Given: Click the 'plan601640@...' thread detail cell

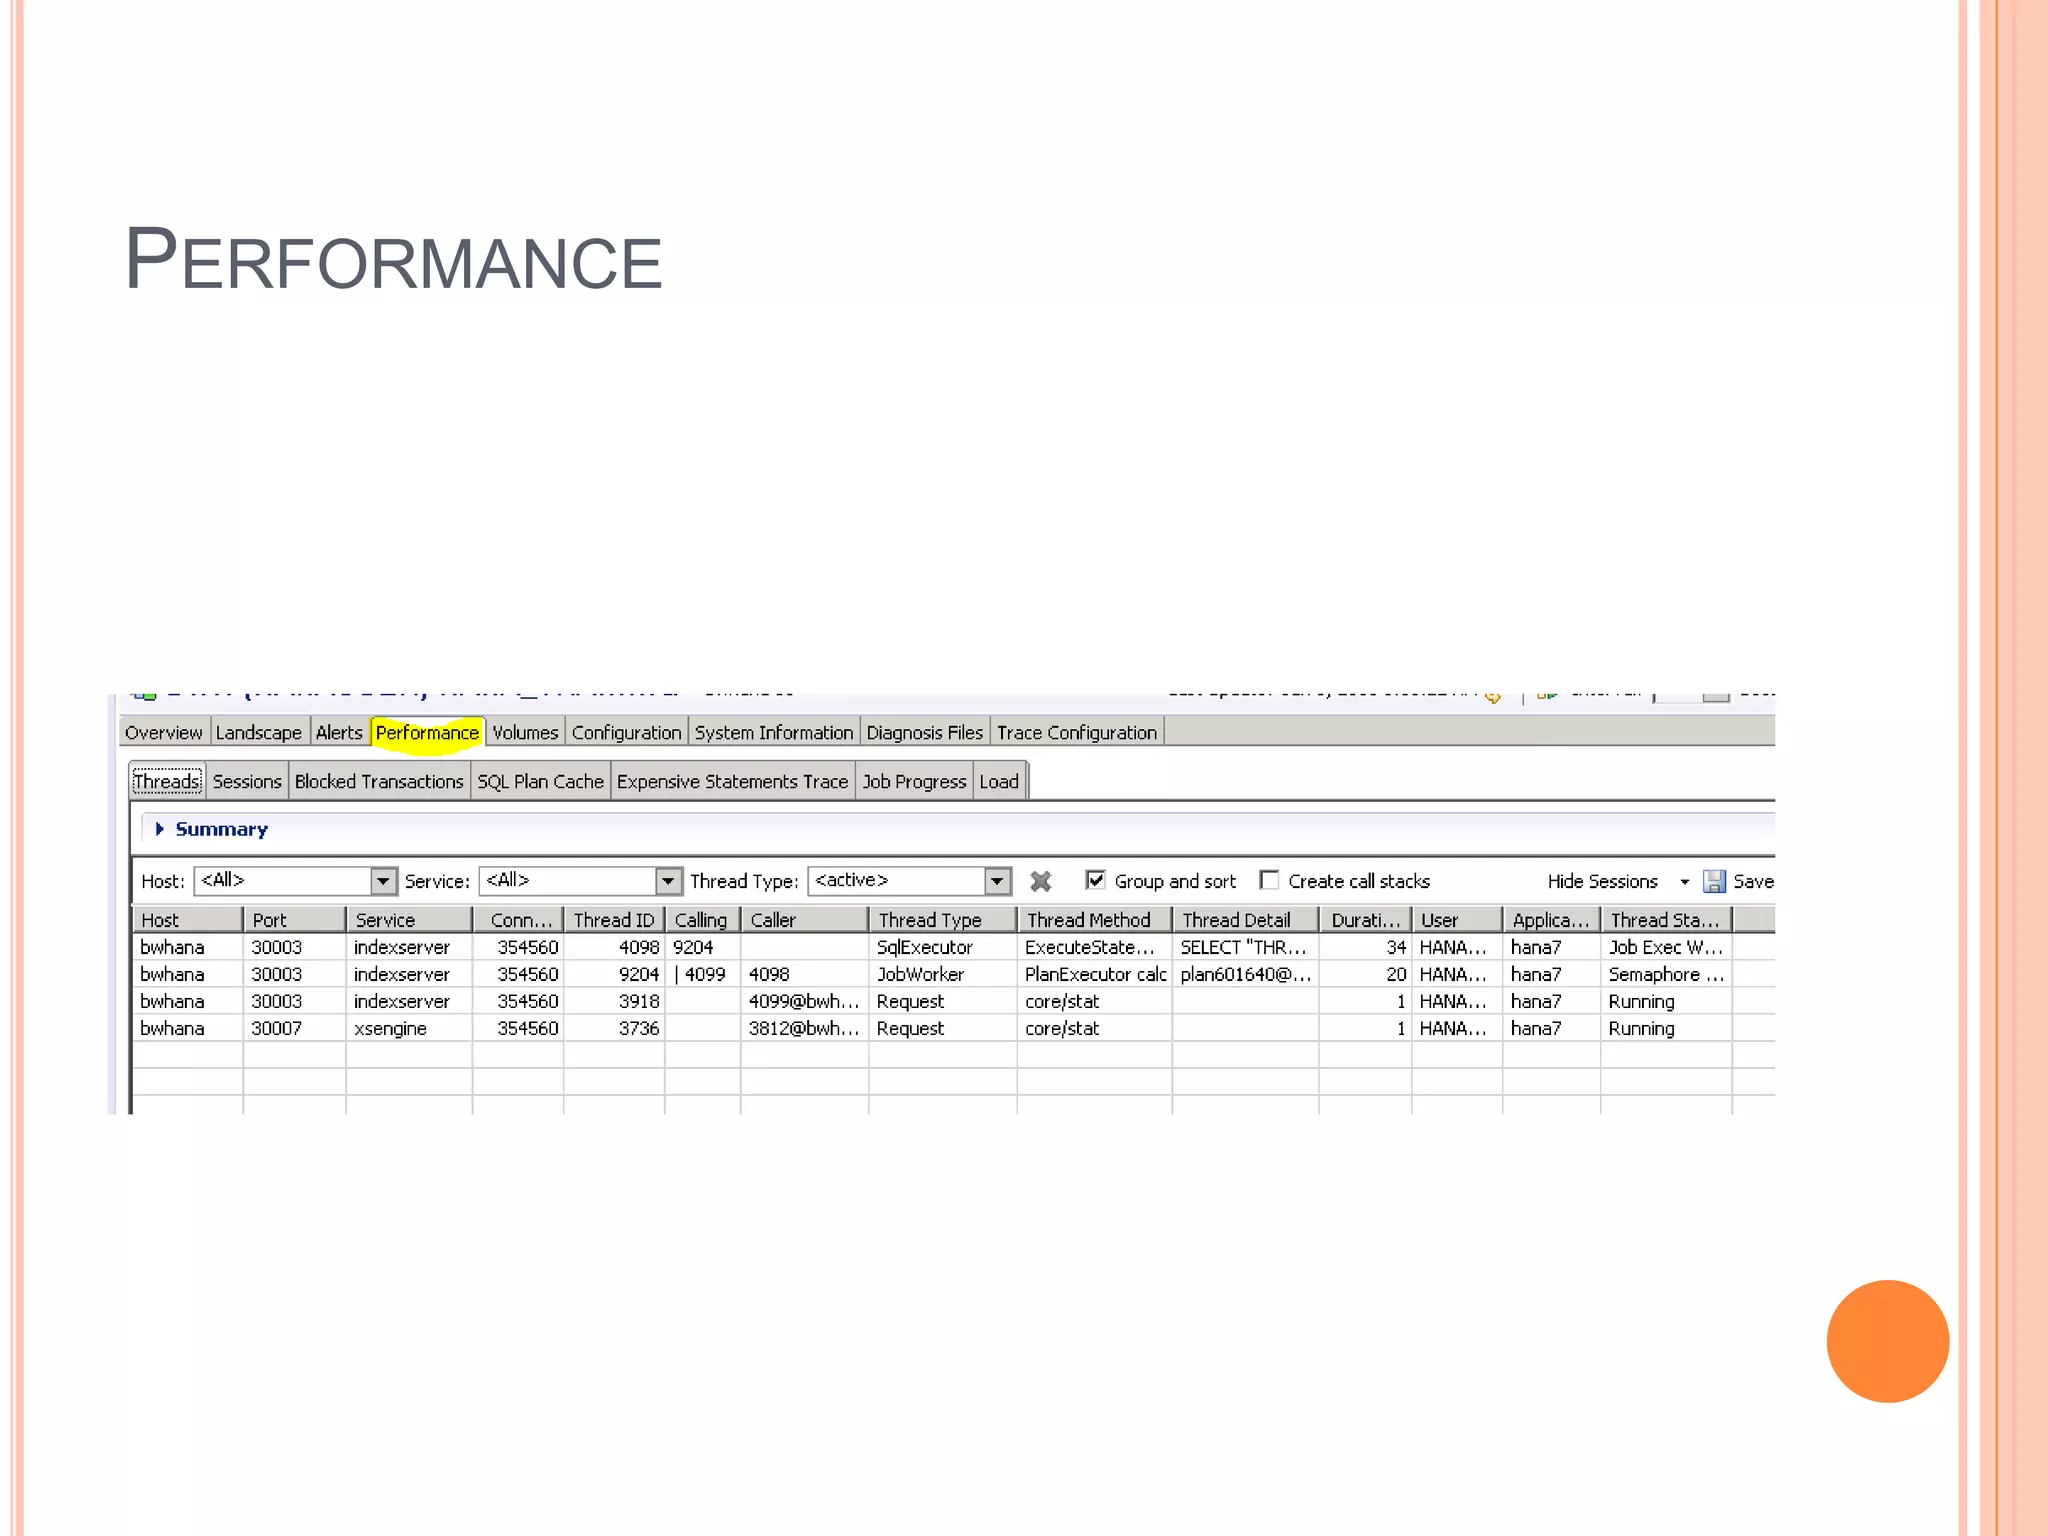Looking at the screenshot, I should pyautogui.click(x=1245, y=974).
